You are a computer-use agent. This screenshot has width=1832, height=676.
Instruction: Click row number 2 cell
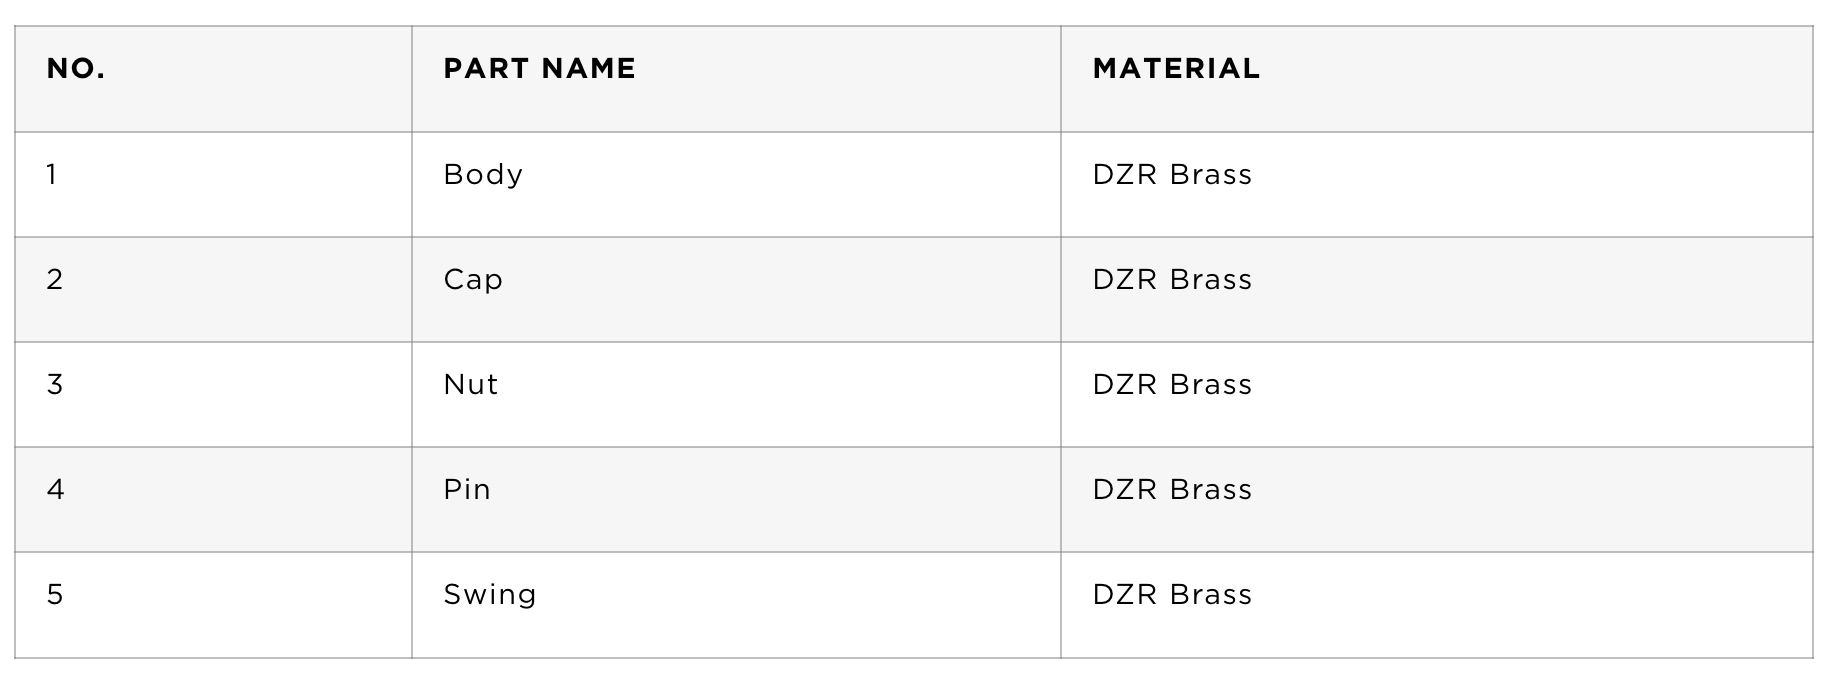(213, 289)
